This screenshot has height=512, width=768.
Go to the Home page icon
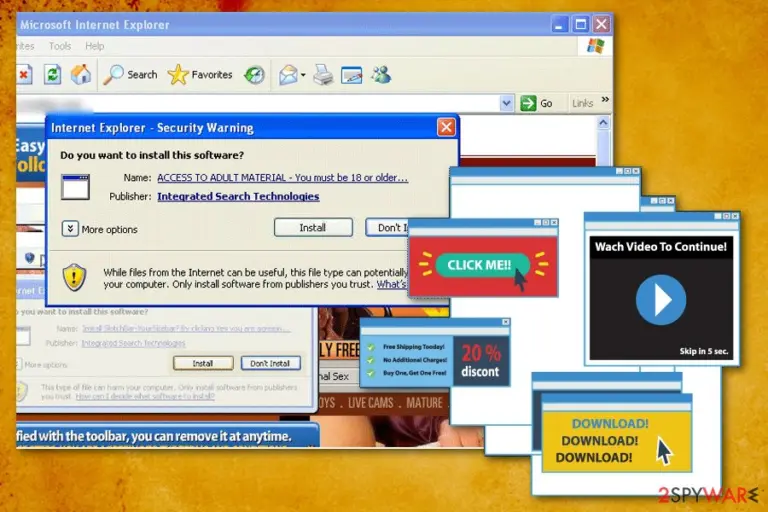click(x=81, y=74)
